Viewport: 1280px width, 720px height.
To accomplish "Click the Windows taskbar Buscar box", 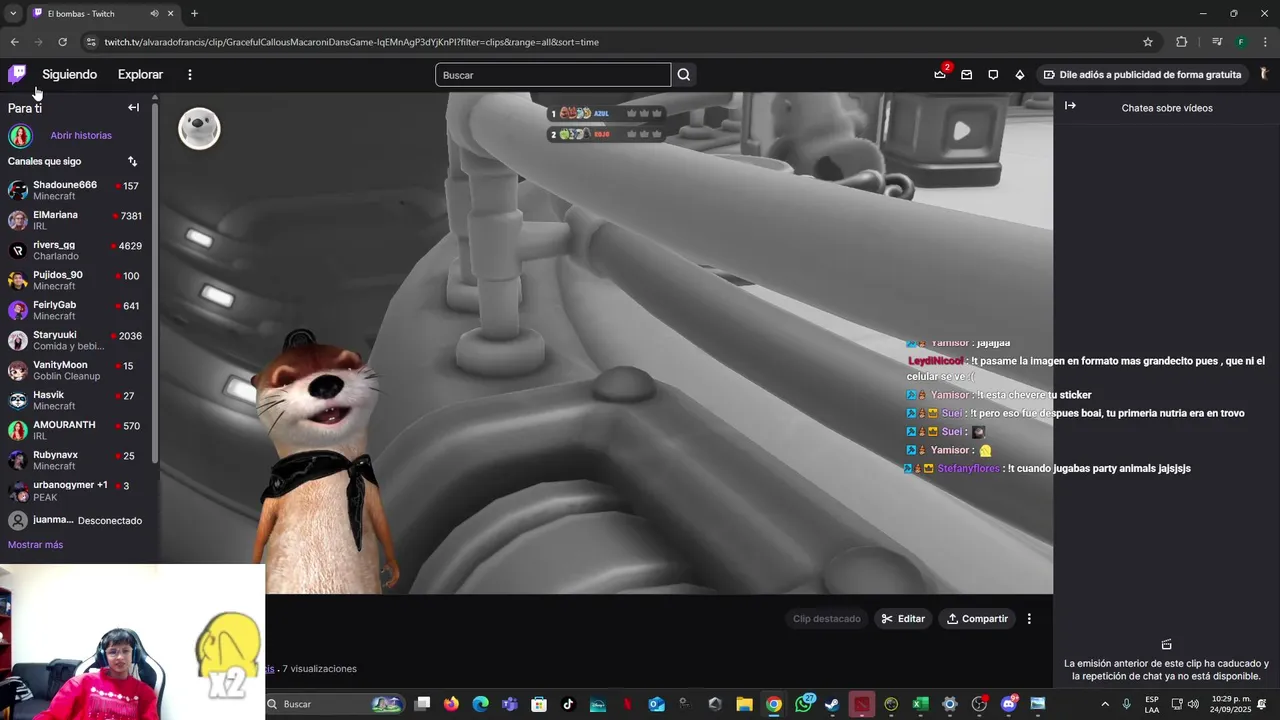I will 336,704.
